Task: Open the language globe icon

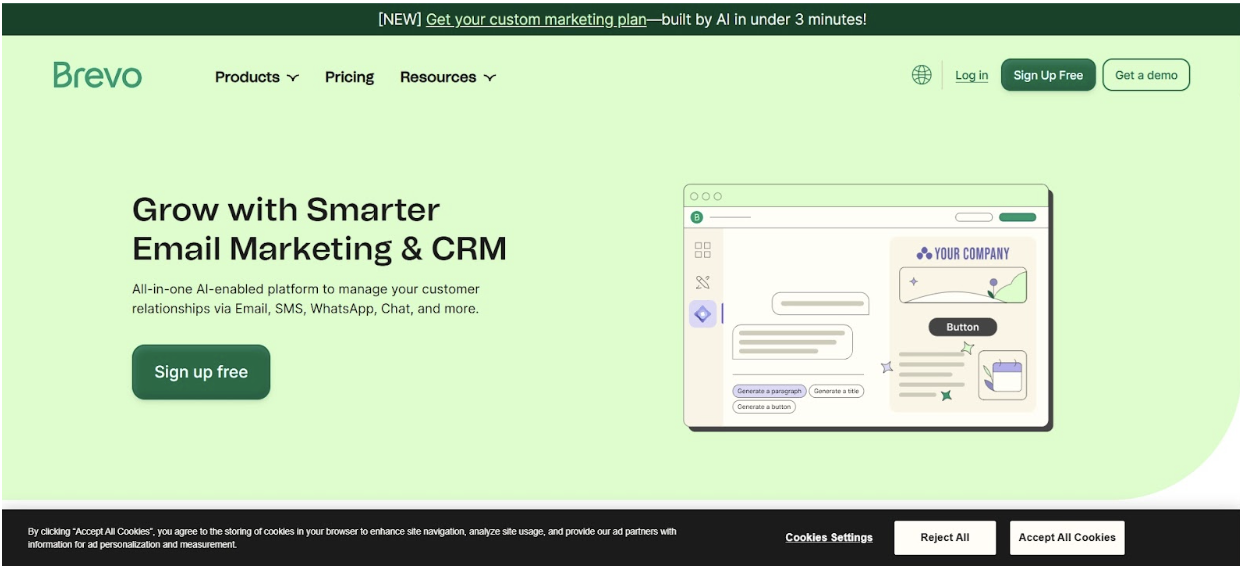Action: click(x=921, y=75)
